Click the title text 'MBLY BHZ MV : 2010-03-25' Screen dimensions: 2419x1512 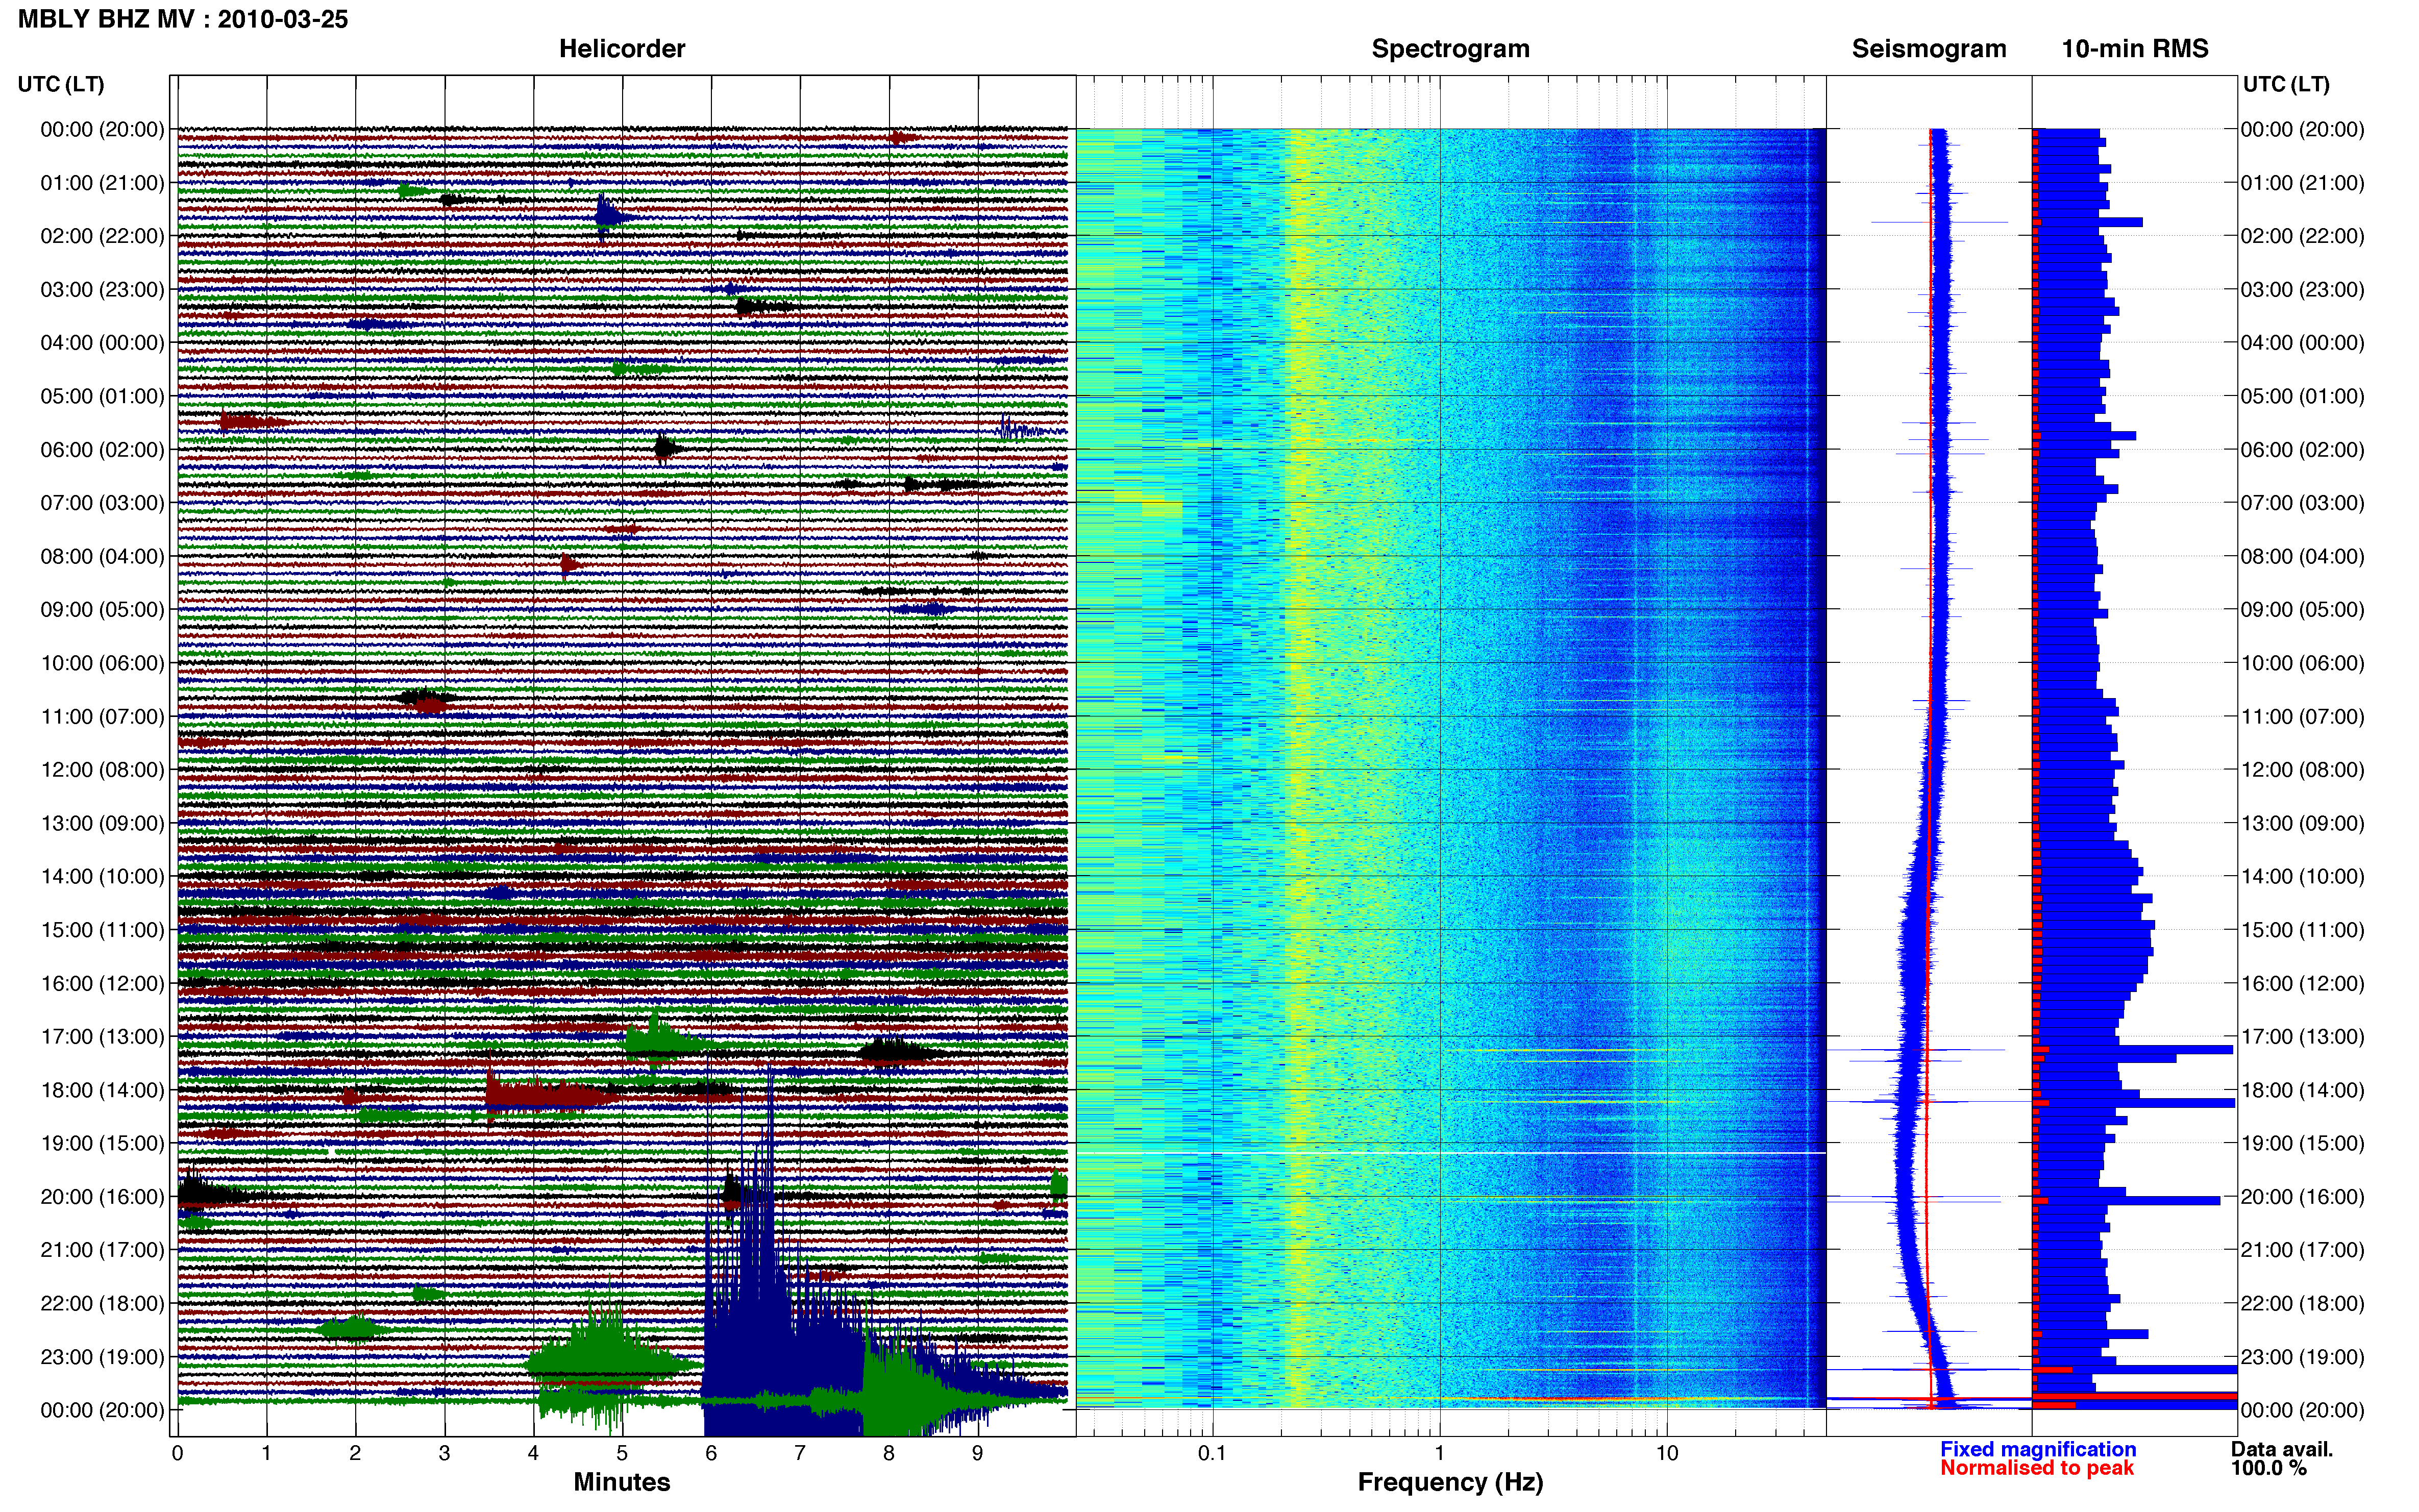click(183, 19)
